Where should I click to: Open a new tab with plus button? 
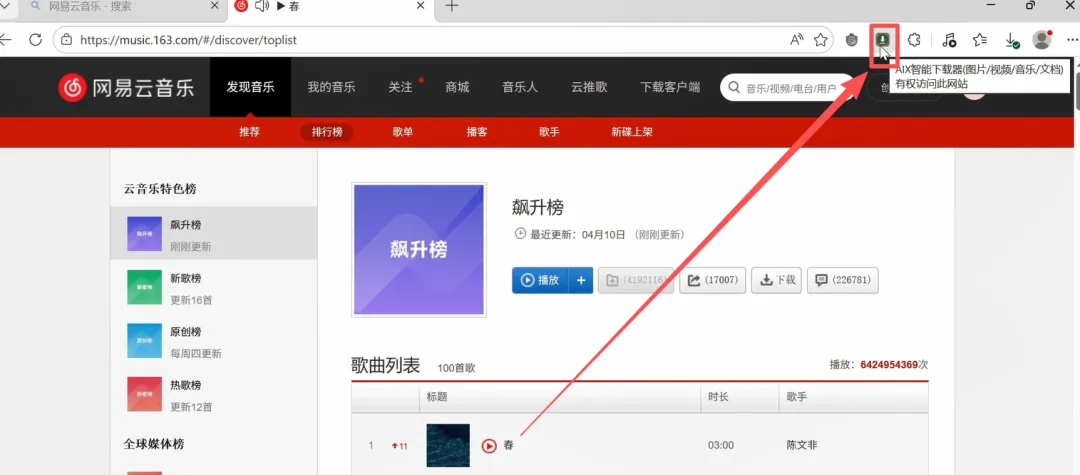tap(452, 6)
